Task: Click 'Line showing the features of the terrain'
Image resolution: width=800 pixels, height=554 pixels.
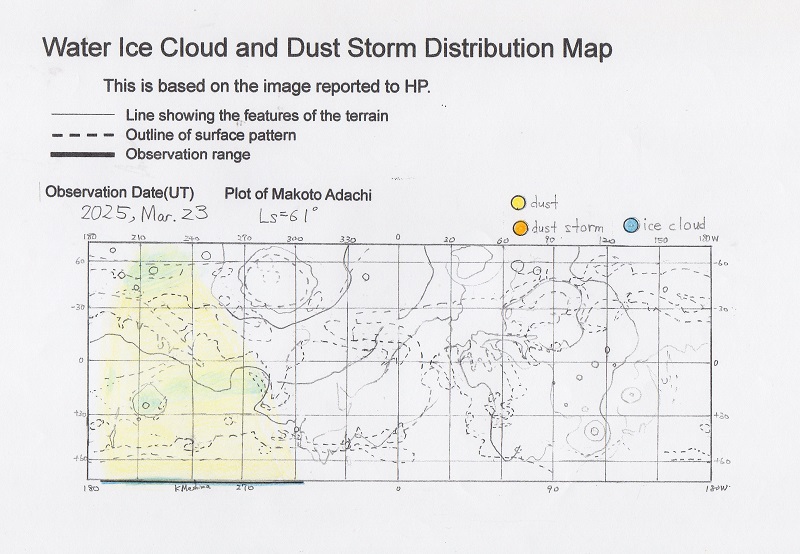Action: 257,116
